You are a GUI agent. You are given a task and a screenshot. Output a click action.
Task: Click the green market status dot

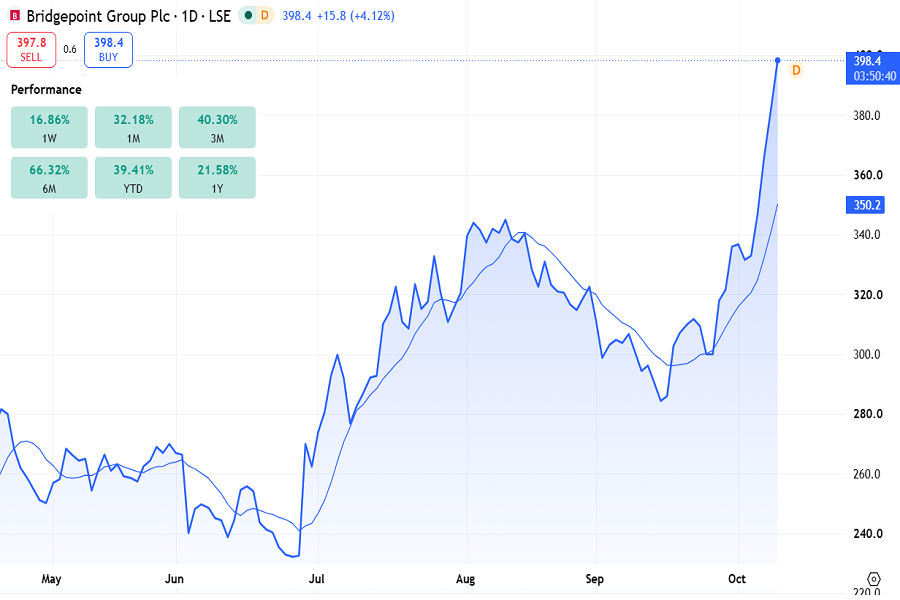click(249, 16)
